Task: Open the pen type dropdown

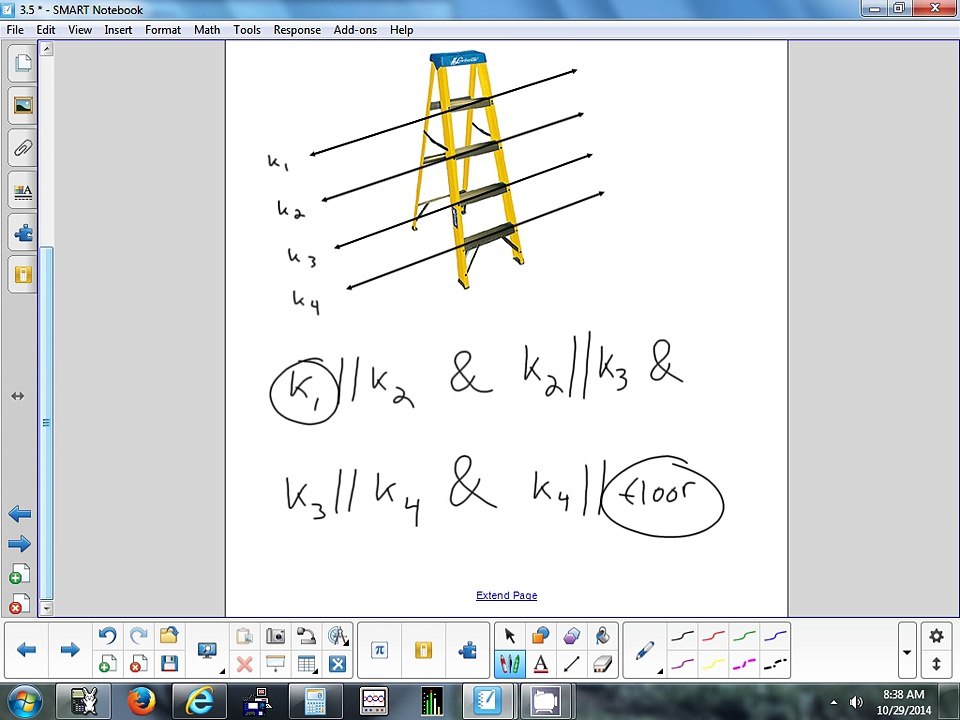Action: coord(645,650)
